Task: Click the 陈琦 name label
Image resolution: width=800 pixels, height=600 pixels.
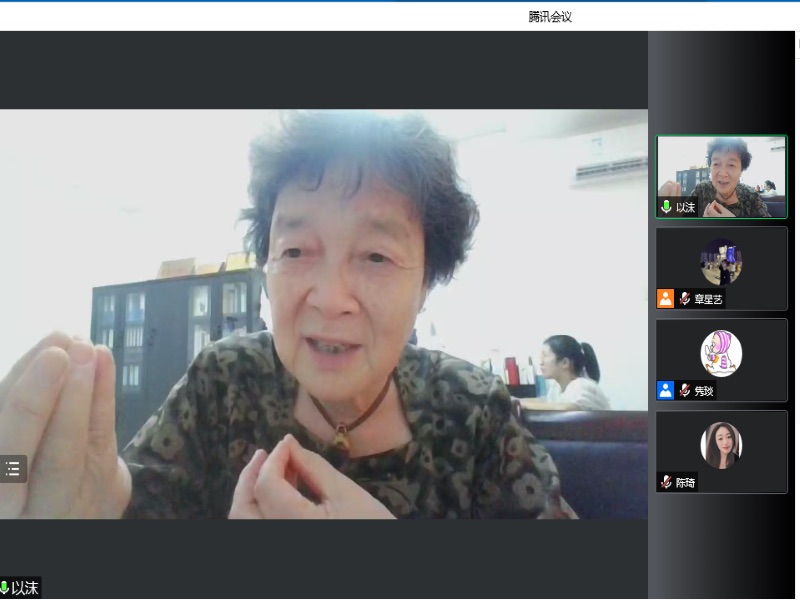Action: (685, 483)
